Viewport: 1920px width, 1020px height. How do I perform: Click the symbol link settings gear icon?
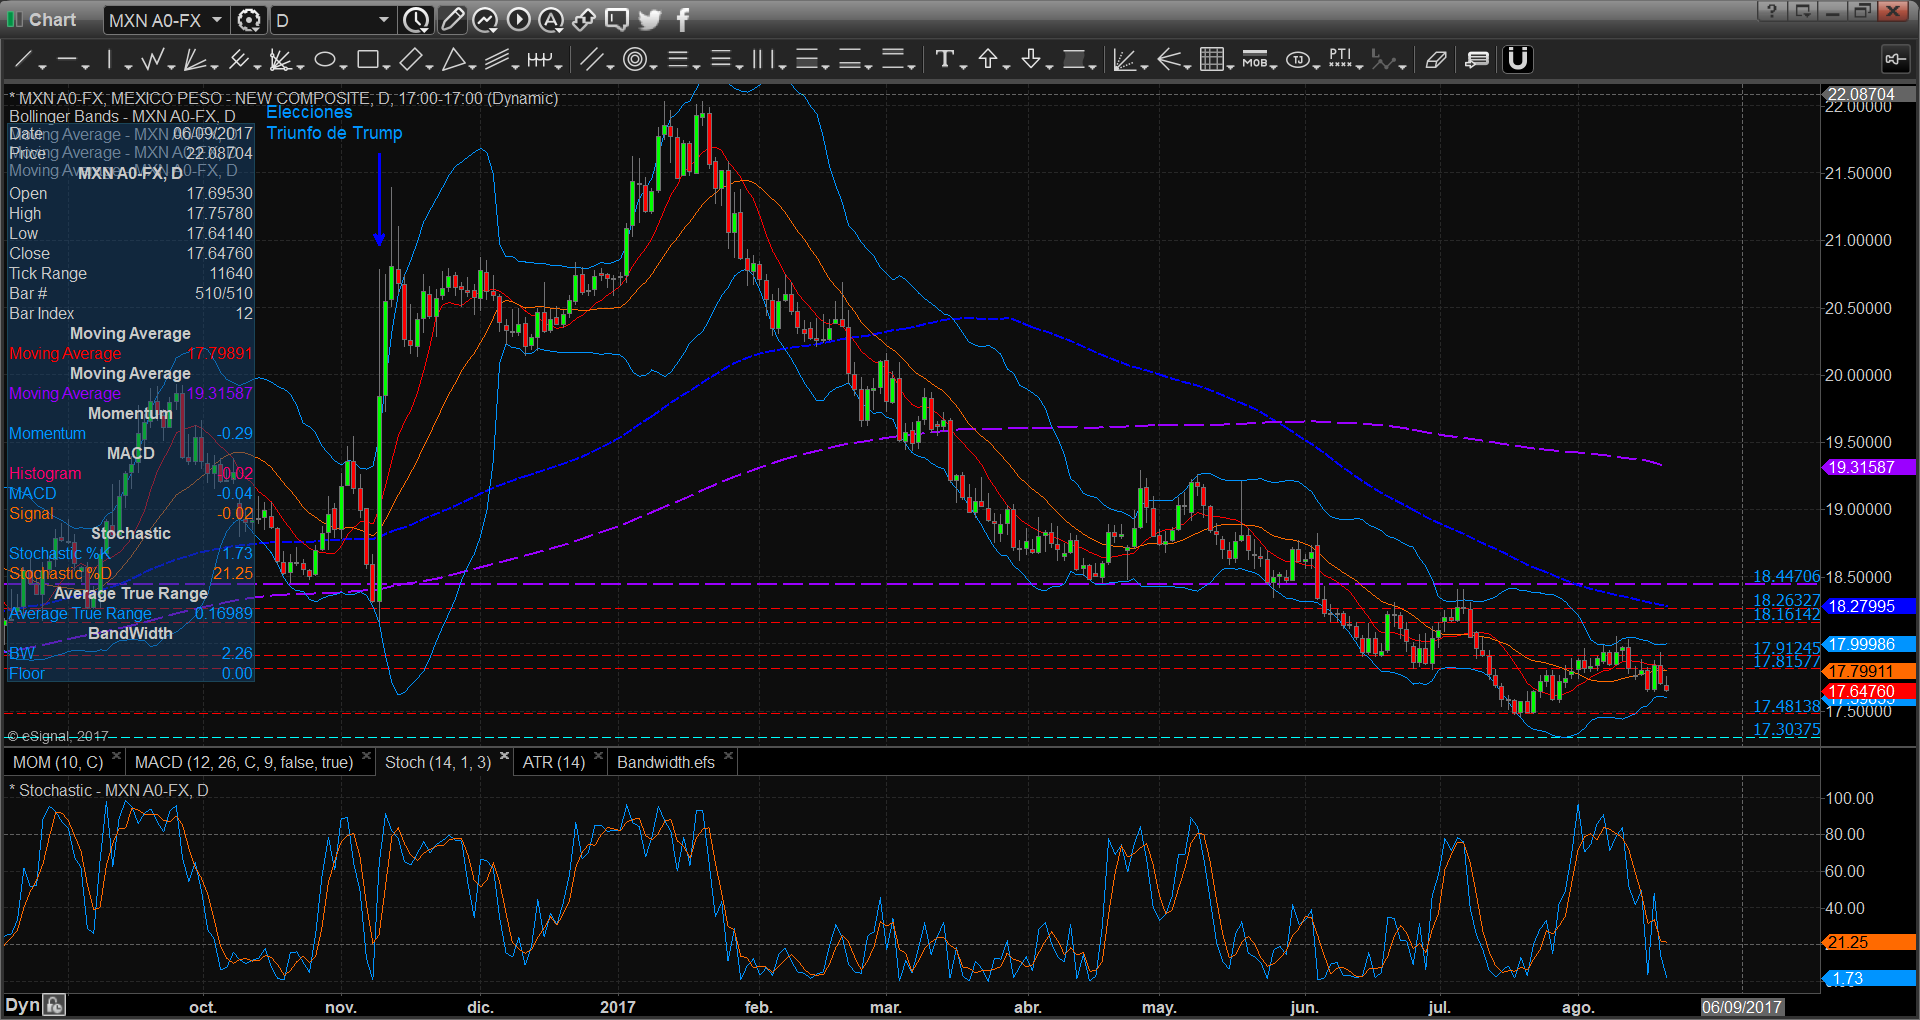click(x=249, y=19)
